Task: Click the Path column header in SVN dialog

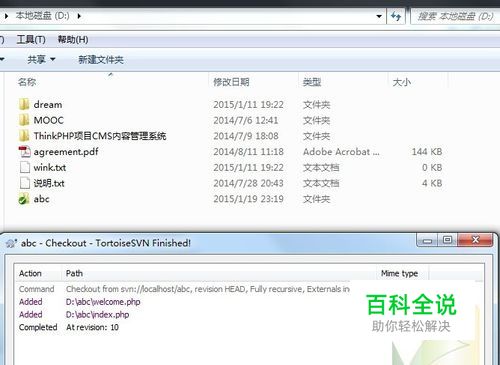Action: click(x=74, y=273)
